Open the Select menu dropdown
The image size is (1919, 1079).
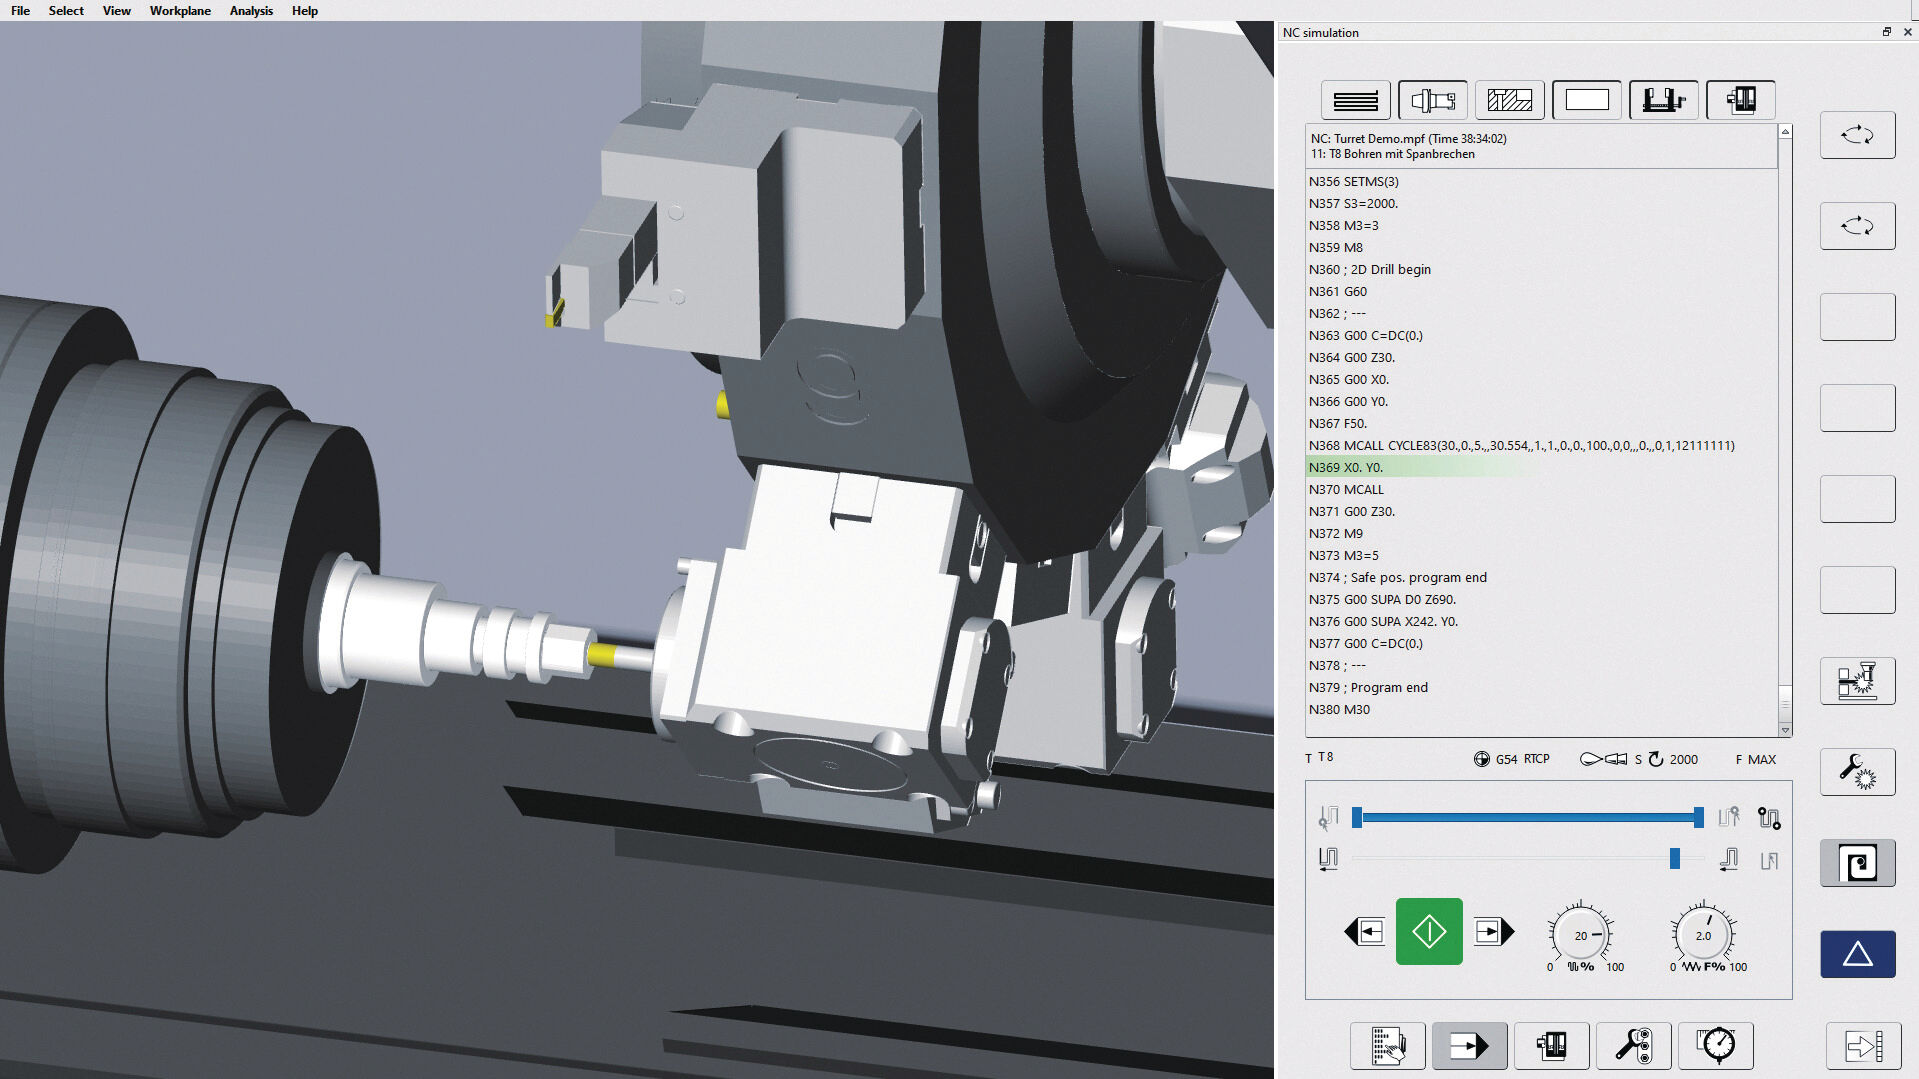click(66, 10)
